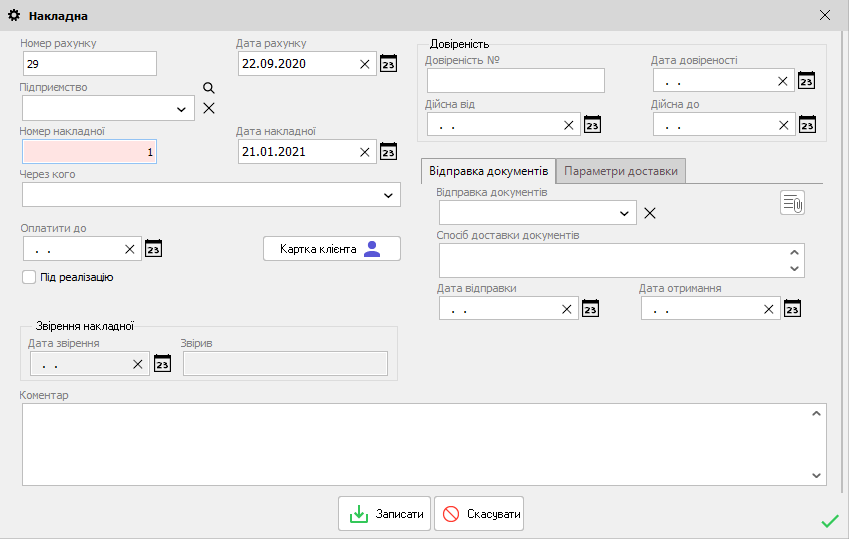Clear the Дата рахунку date value
Screen dimensions: 849x539
[x=365, y=65]
